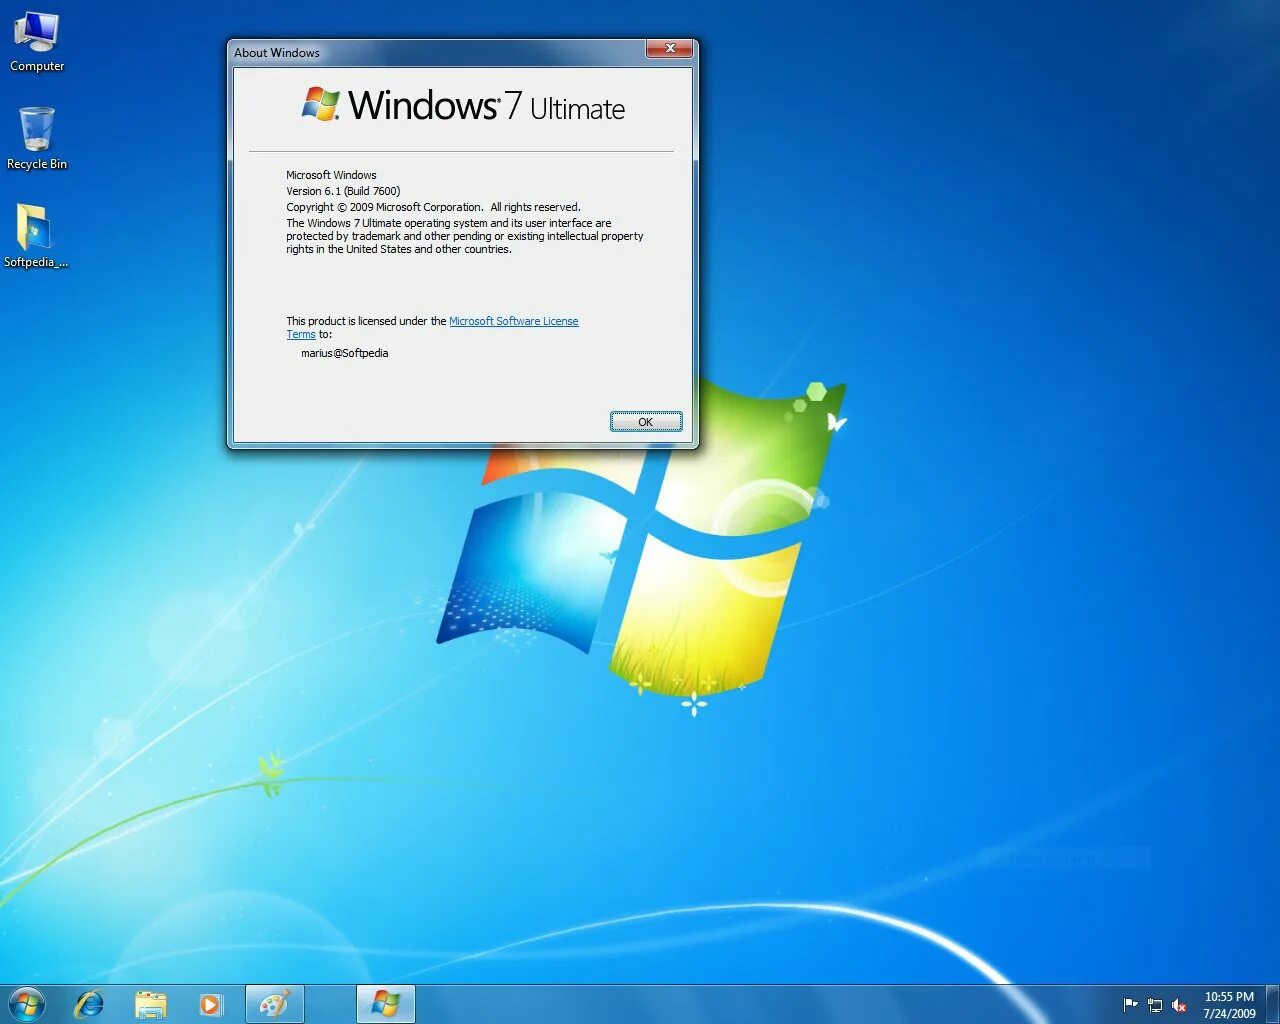
Task: Open Action Center flag icon
Action: click(1130, 1005)
